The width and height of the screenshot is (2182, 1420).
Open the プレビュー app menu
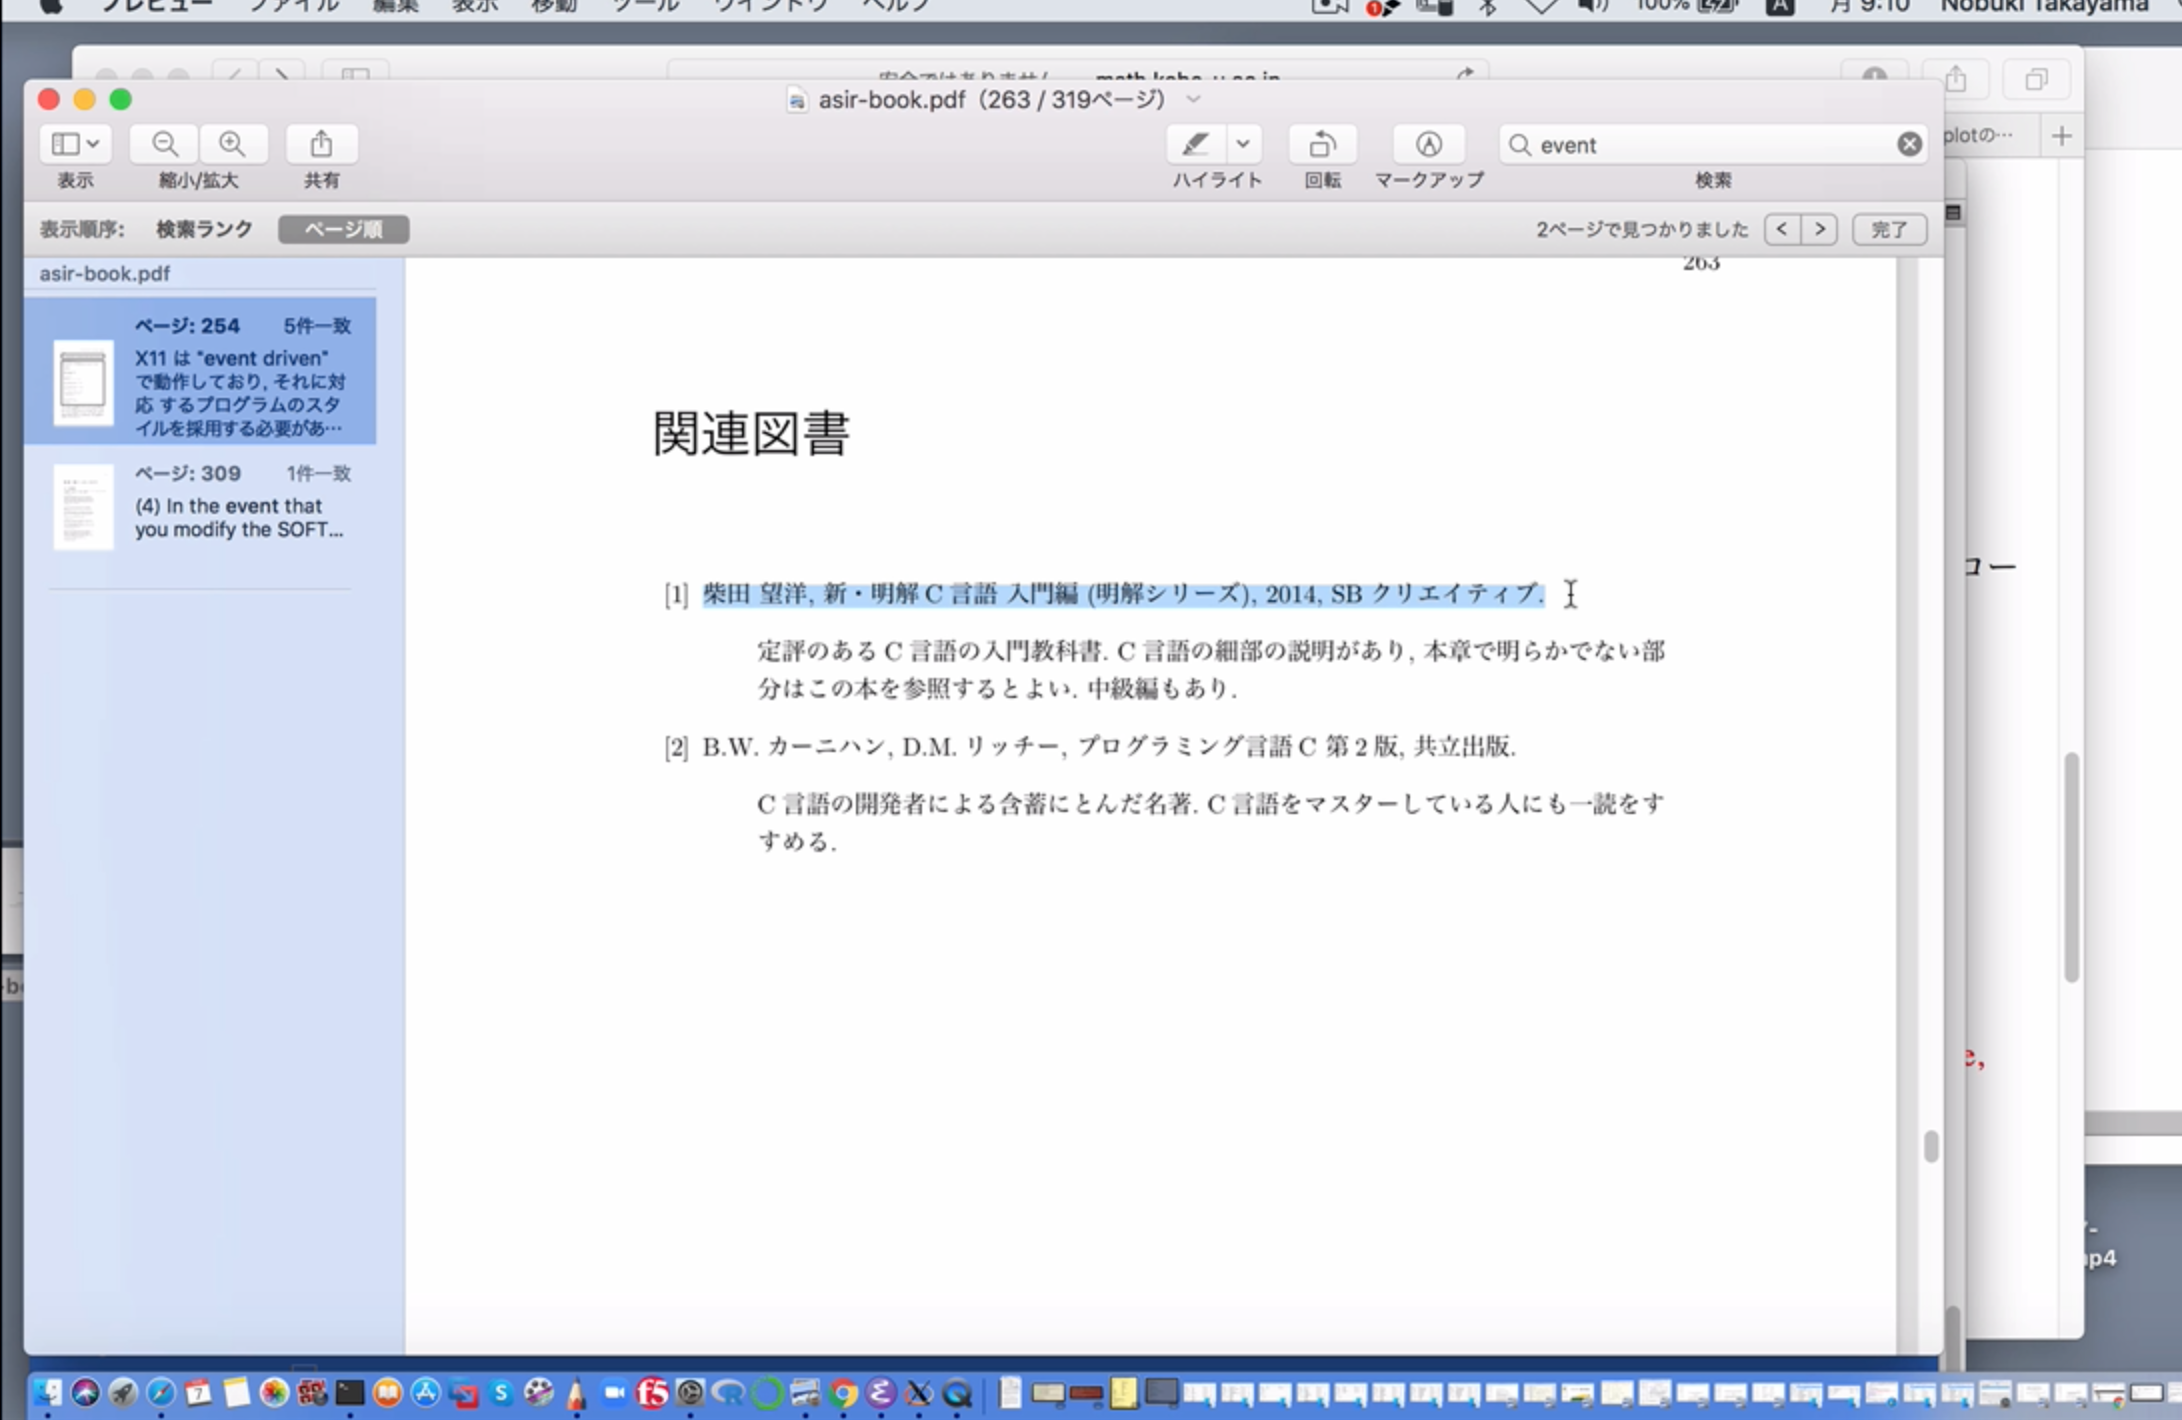click(157, 6)
